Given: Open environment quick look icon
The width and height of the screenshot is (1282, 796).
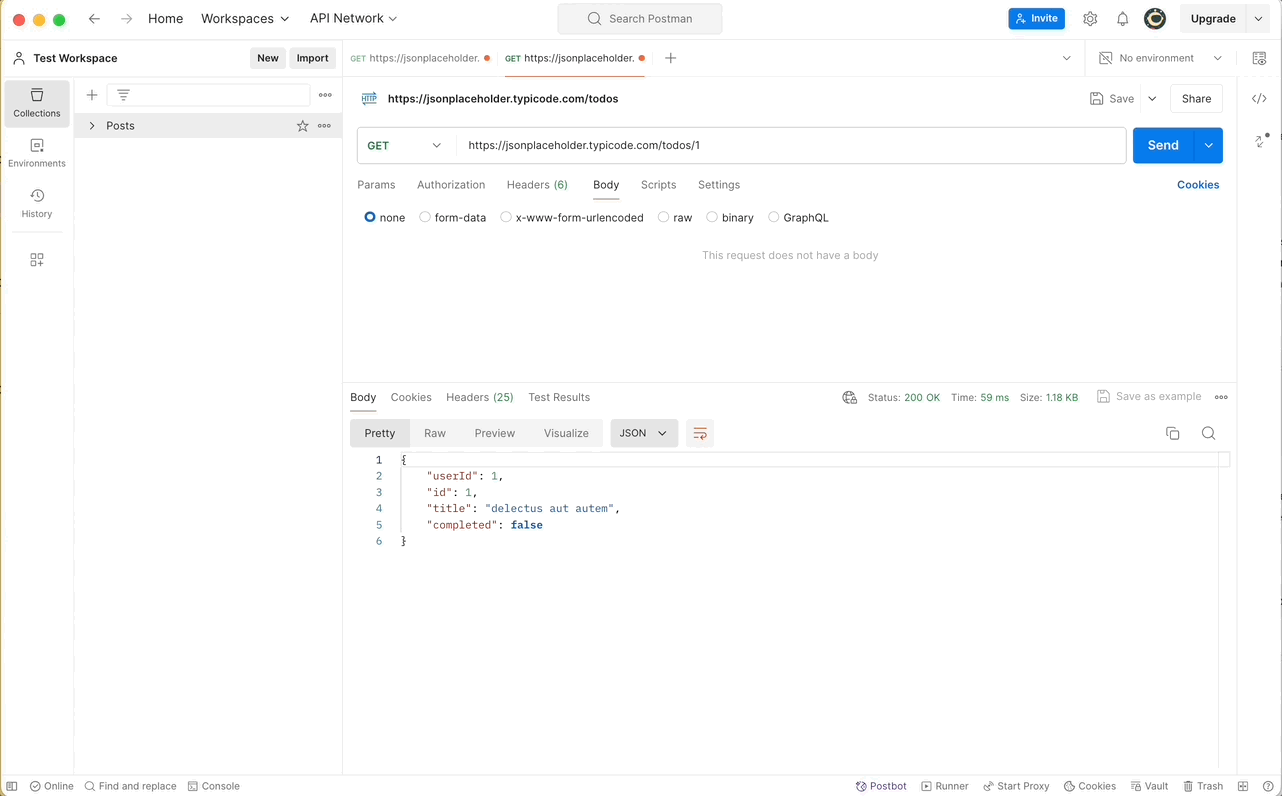Looking at the screenshot, I should pyautogui.click(x=1259, y=58).
